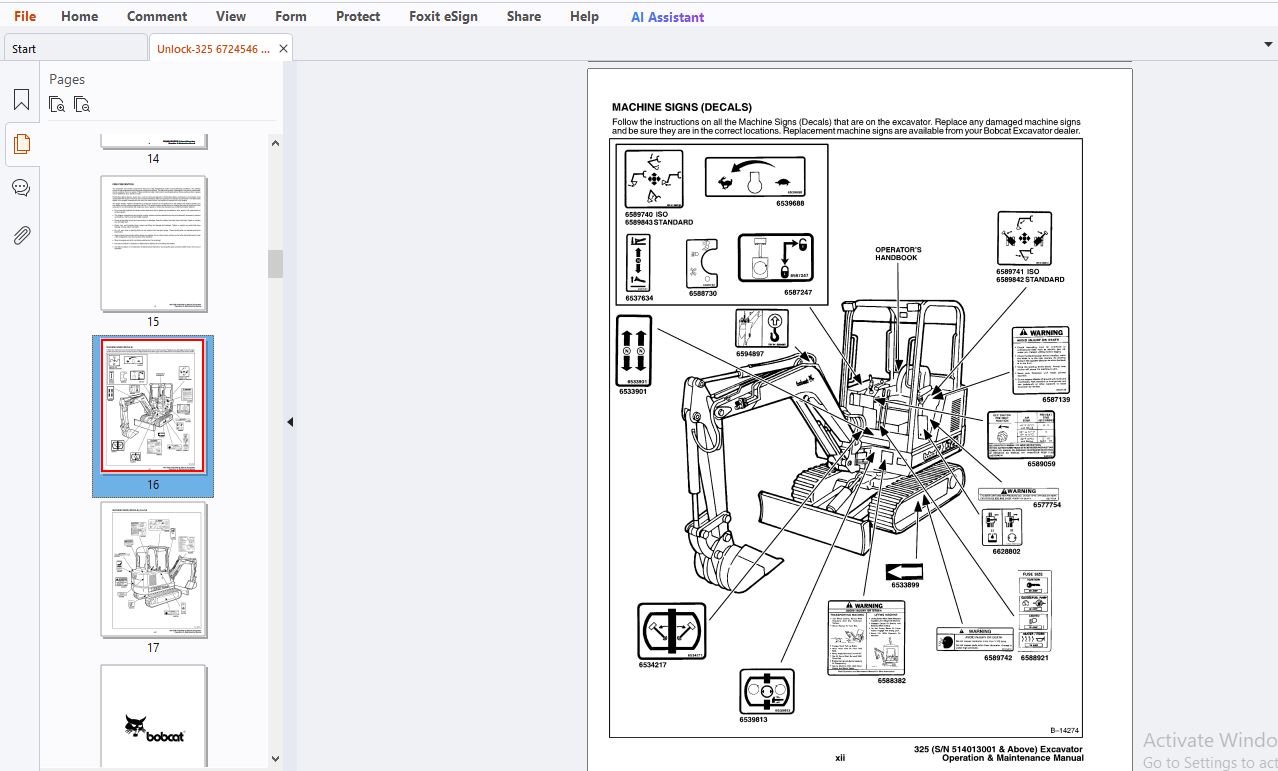Click the thumbnail panel scrollbar handle
This screenshot has width=1278, height=771.
(x=275, y=263)
